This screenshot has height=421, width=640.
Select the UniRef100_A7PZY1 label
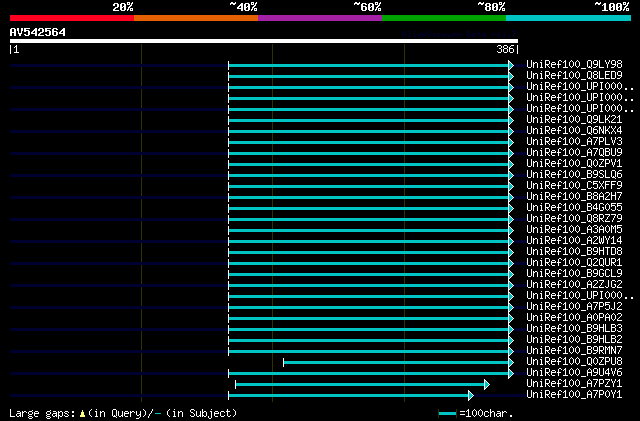pyautogui.click(x=574, y=383)
